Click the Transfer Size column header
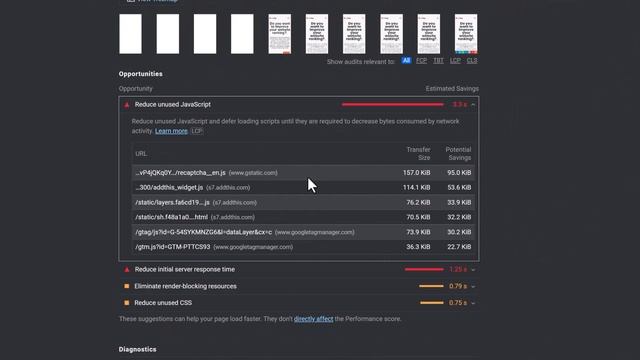This screenshot has height=360, width=640. (x=418, y=153)
